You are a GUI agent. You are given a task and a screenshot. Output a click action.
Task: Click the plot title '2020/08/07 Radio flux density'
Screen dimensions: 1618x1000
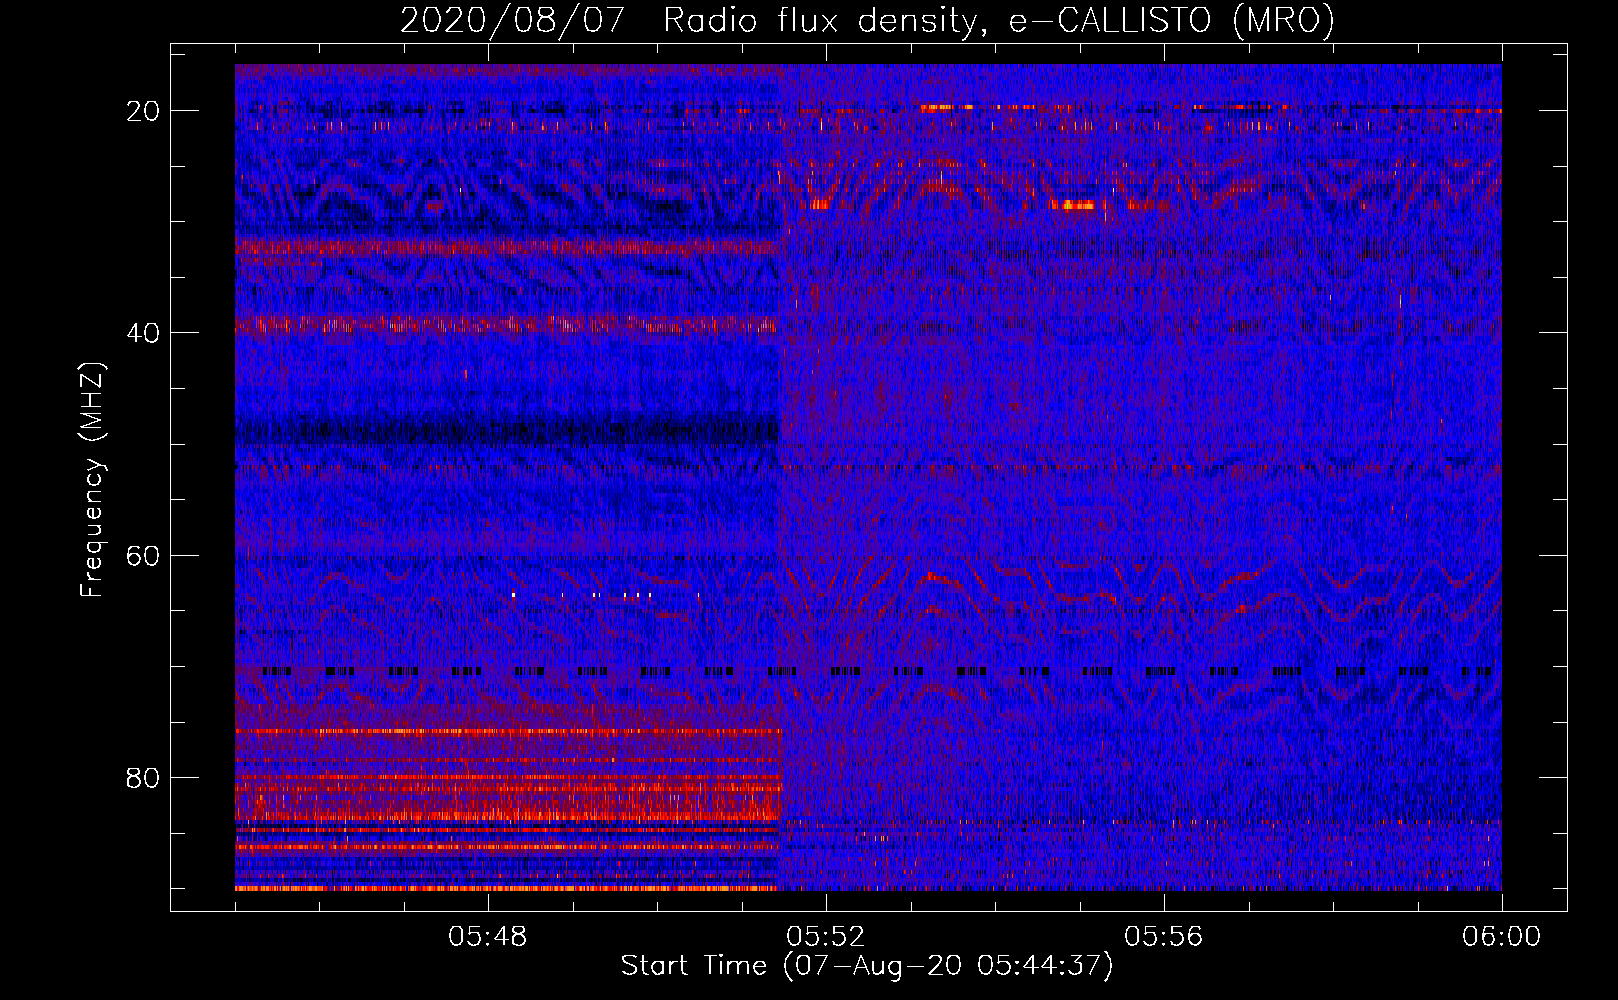[868, 20]
